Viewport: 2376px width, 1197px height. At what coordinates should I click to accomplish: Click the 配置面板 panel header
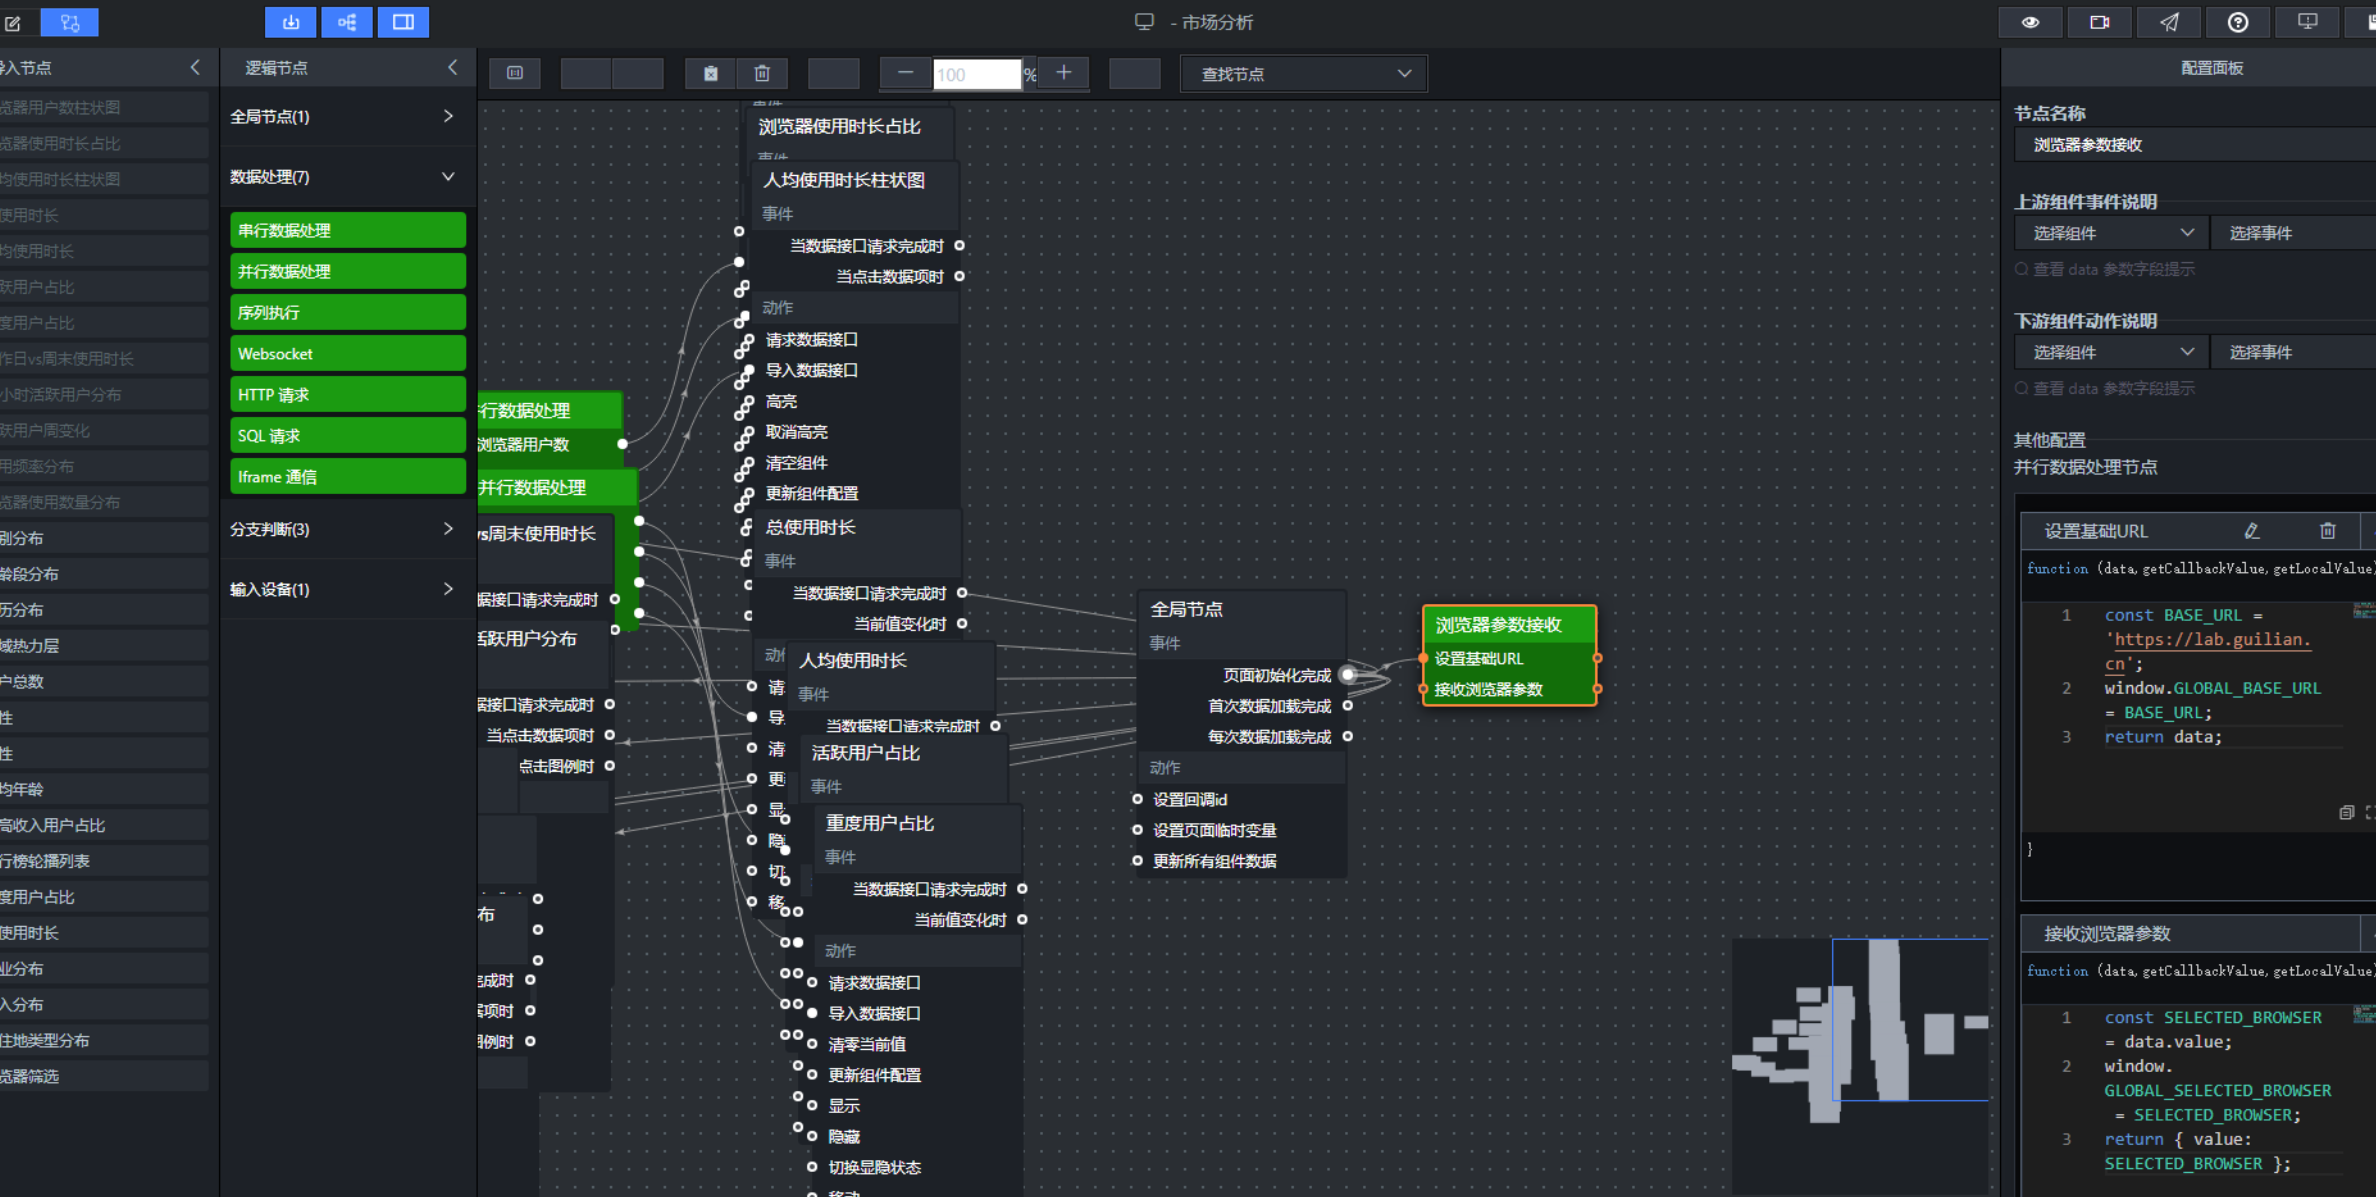pos(2211,68)
